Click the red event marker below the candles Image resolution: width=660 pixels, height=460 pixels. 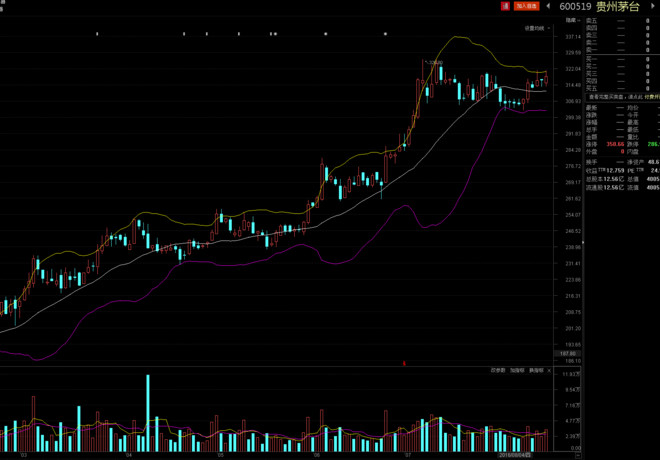coord(404,363)
